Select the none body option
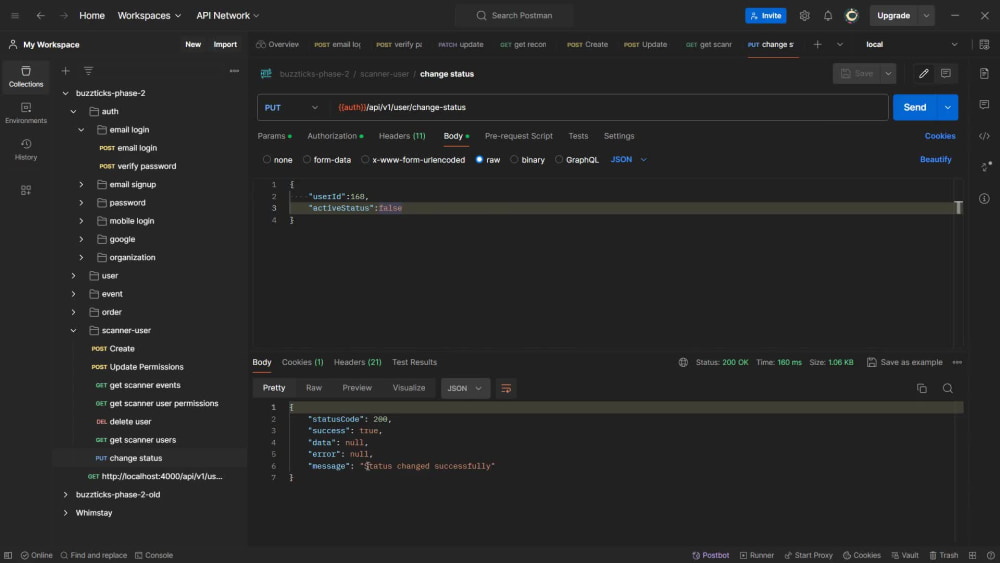1000x563 pixels. tap(267, 159)
